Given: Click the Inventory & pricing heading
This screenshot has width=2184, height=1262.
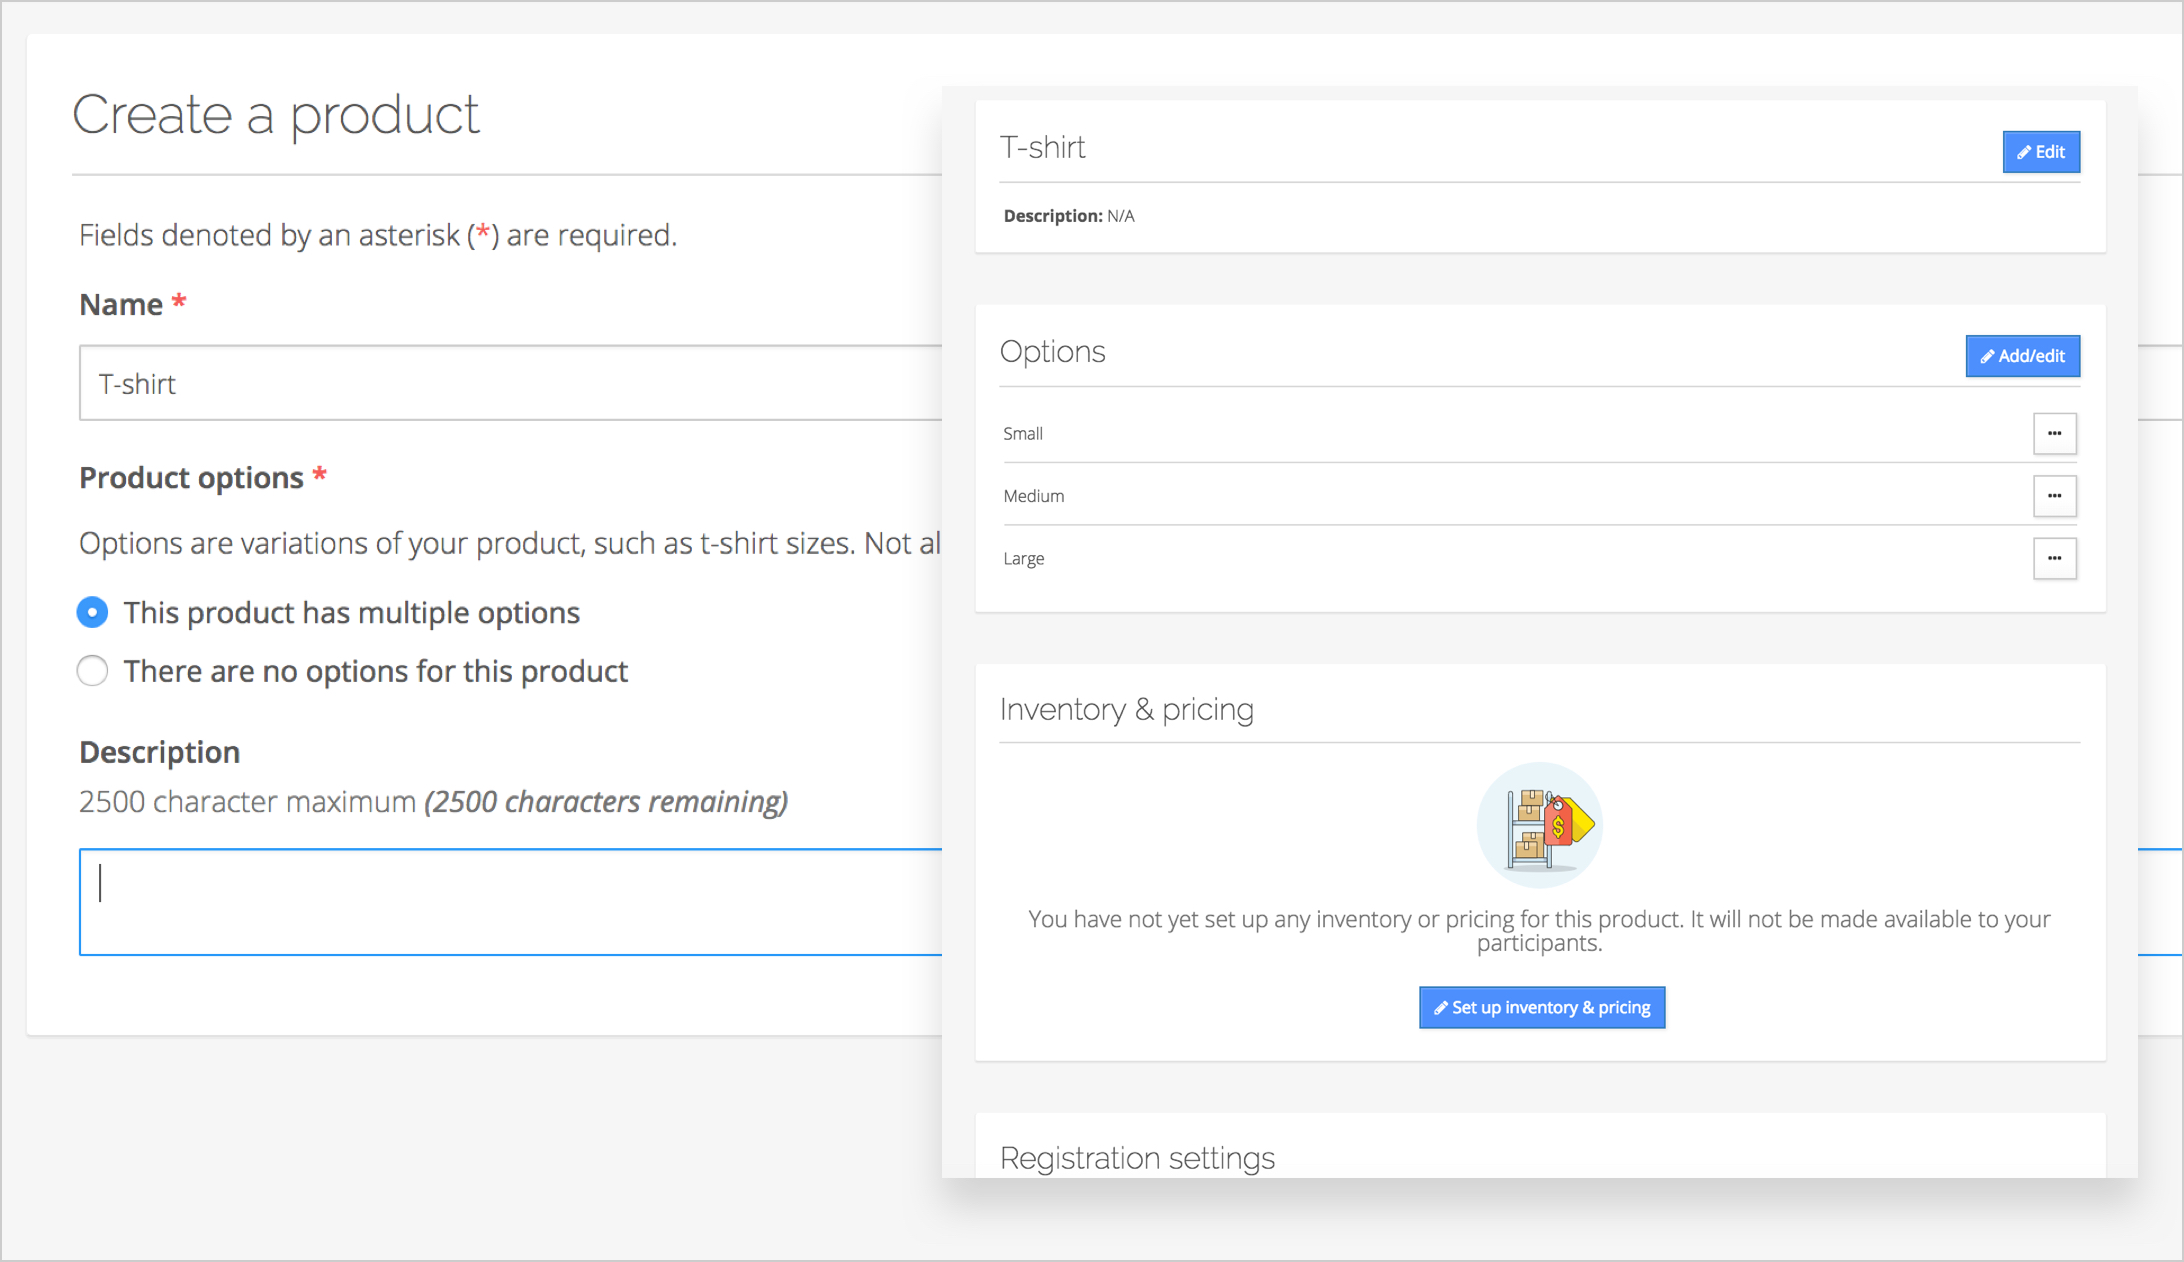Looking at the screenshot, I should pos(1126,709).
